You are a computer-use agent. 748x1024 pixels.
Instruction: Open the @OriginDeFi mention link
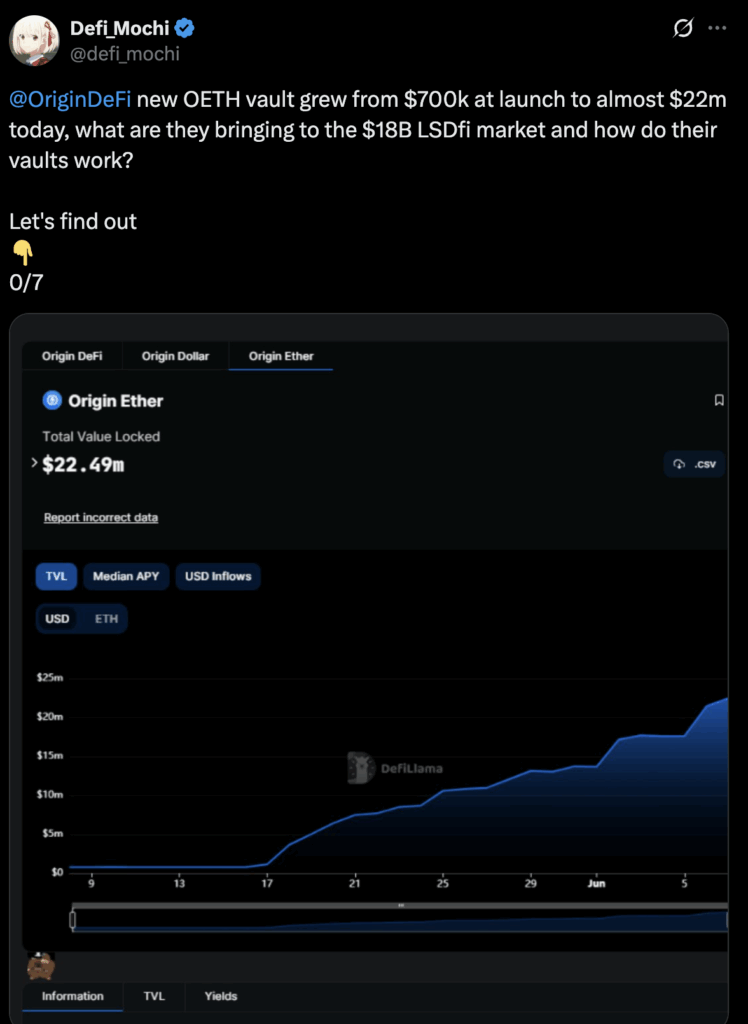70,101
